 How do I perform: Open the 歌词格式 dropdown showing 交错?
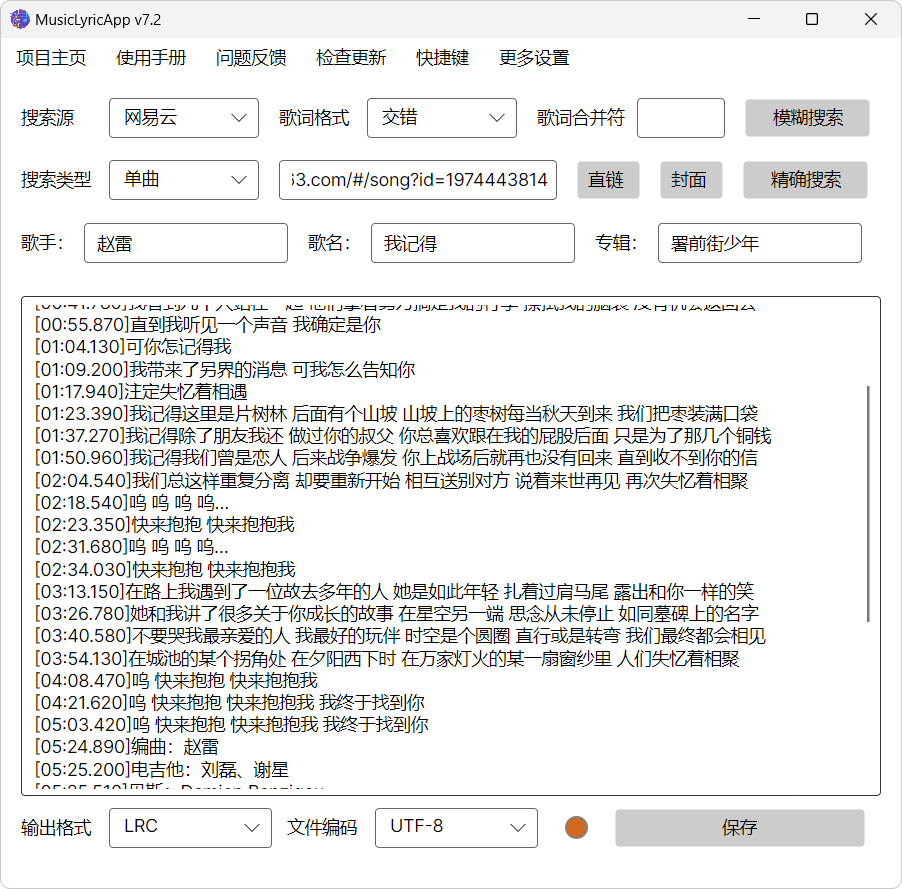tap(441, 117)
